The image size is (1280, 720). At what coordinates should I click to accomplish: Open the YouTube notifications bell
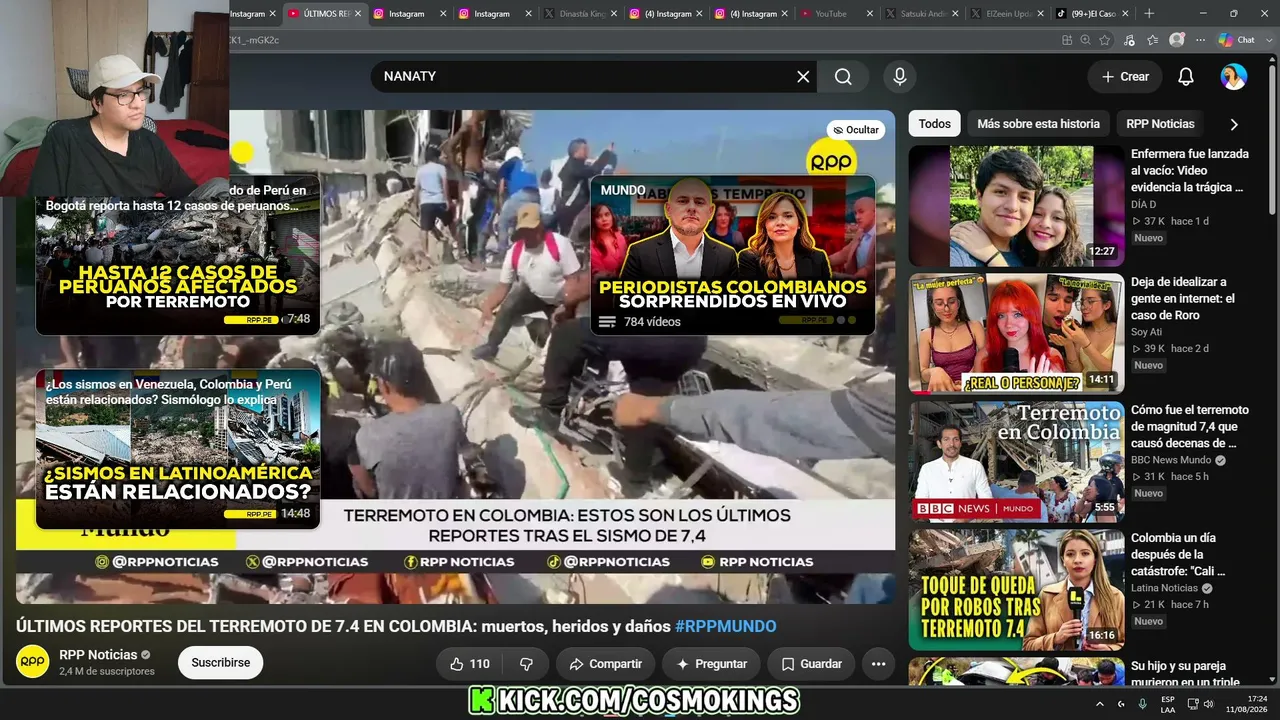tap(1186, 77)
